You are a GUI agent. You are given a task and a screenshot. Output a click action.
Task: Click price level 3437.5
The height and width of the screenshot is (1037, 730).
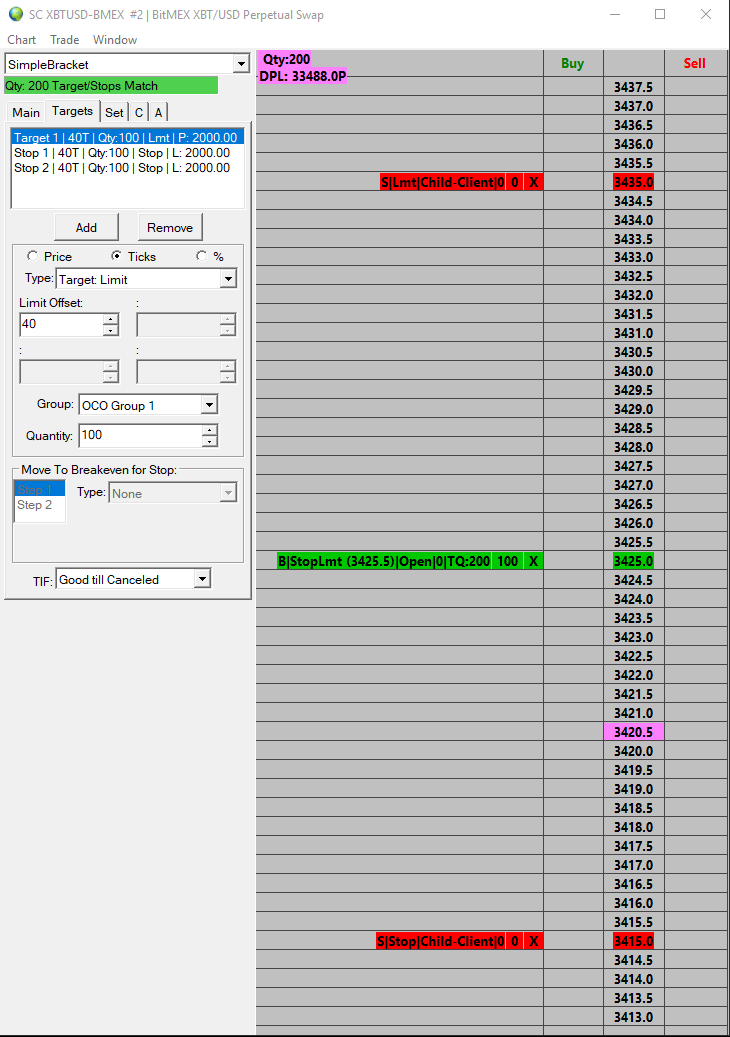coord(633,87)
